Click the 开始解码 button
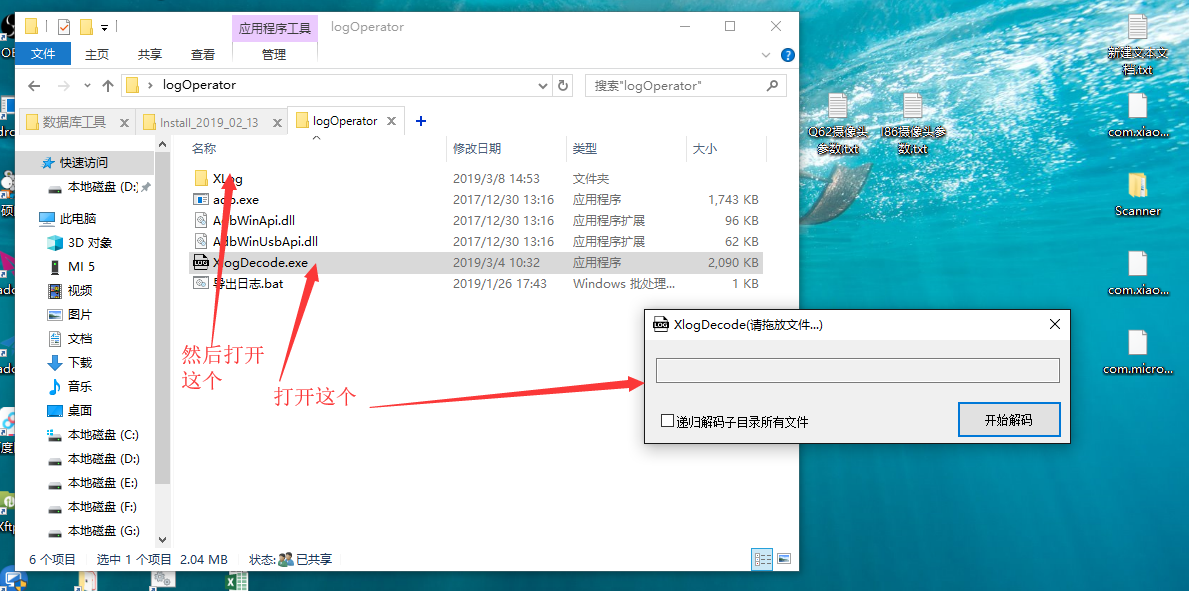 pyautogui.click(x=1008, y=420)
